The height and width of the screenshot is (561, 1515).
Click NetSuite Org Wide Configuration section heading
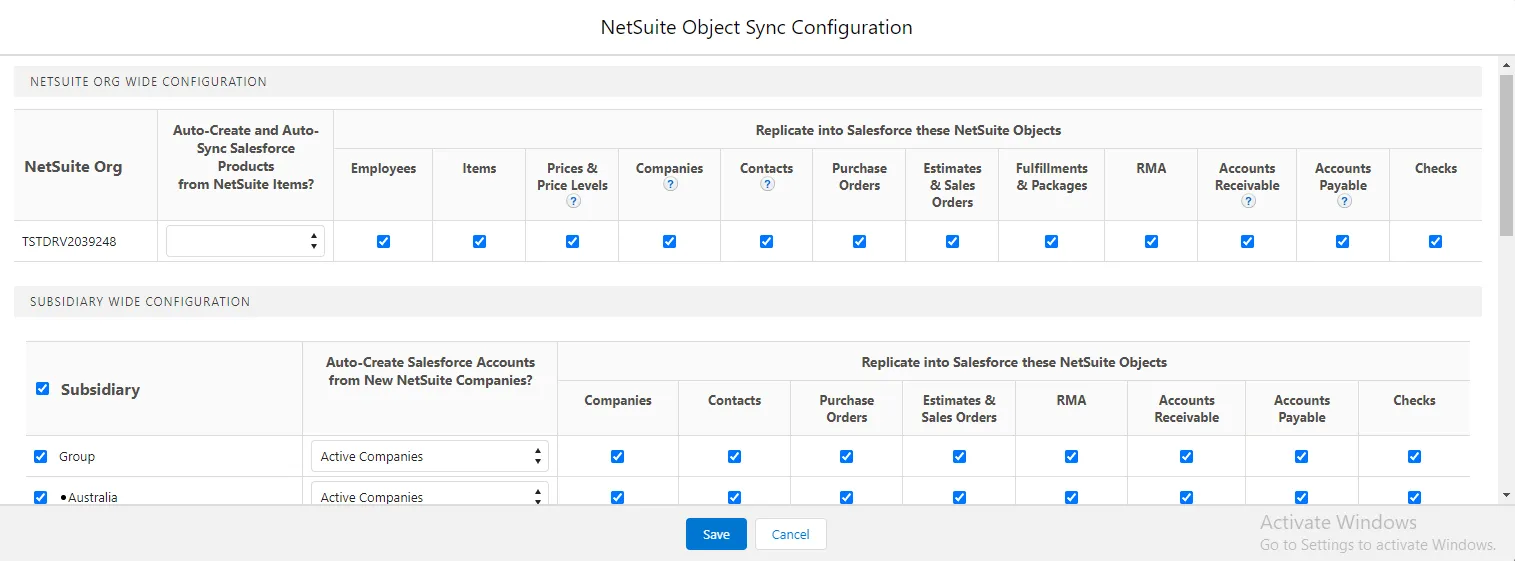[x=148, y=82]
